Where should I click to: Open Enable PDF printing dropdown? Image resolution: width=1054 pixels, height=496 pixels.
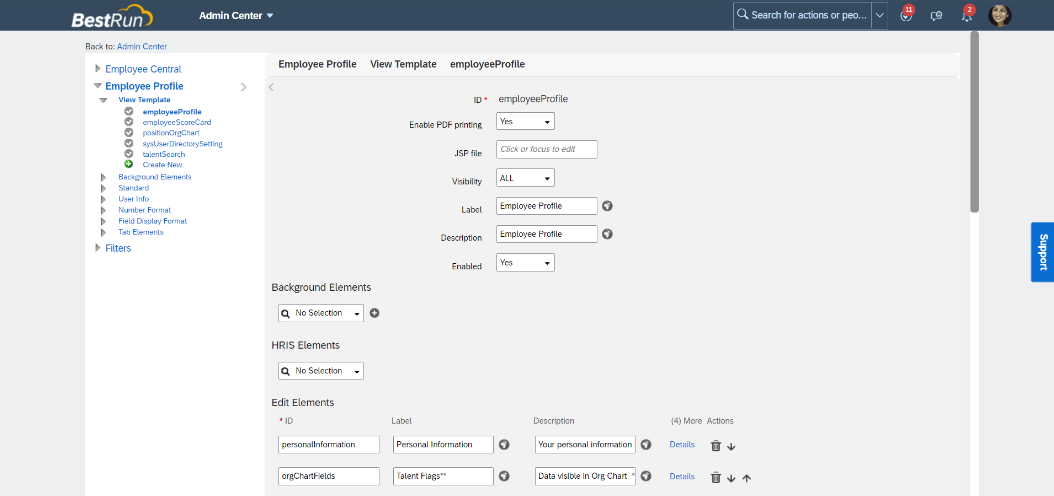525,121
